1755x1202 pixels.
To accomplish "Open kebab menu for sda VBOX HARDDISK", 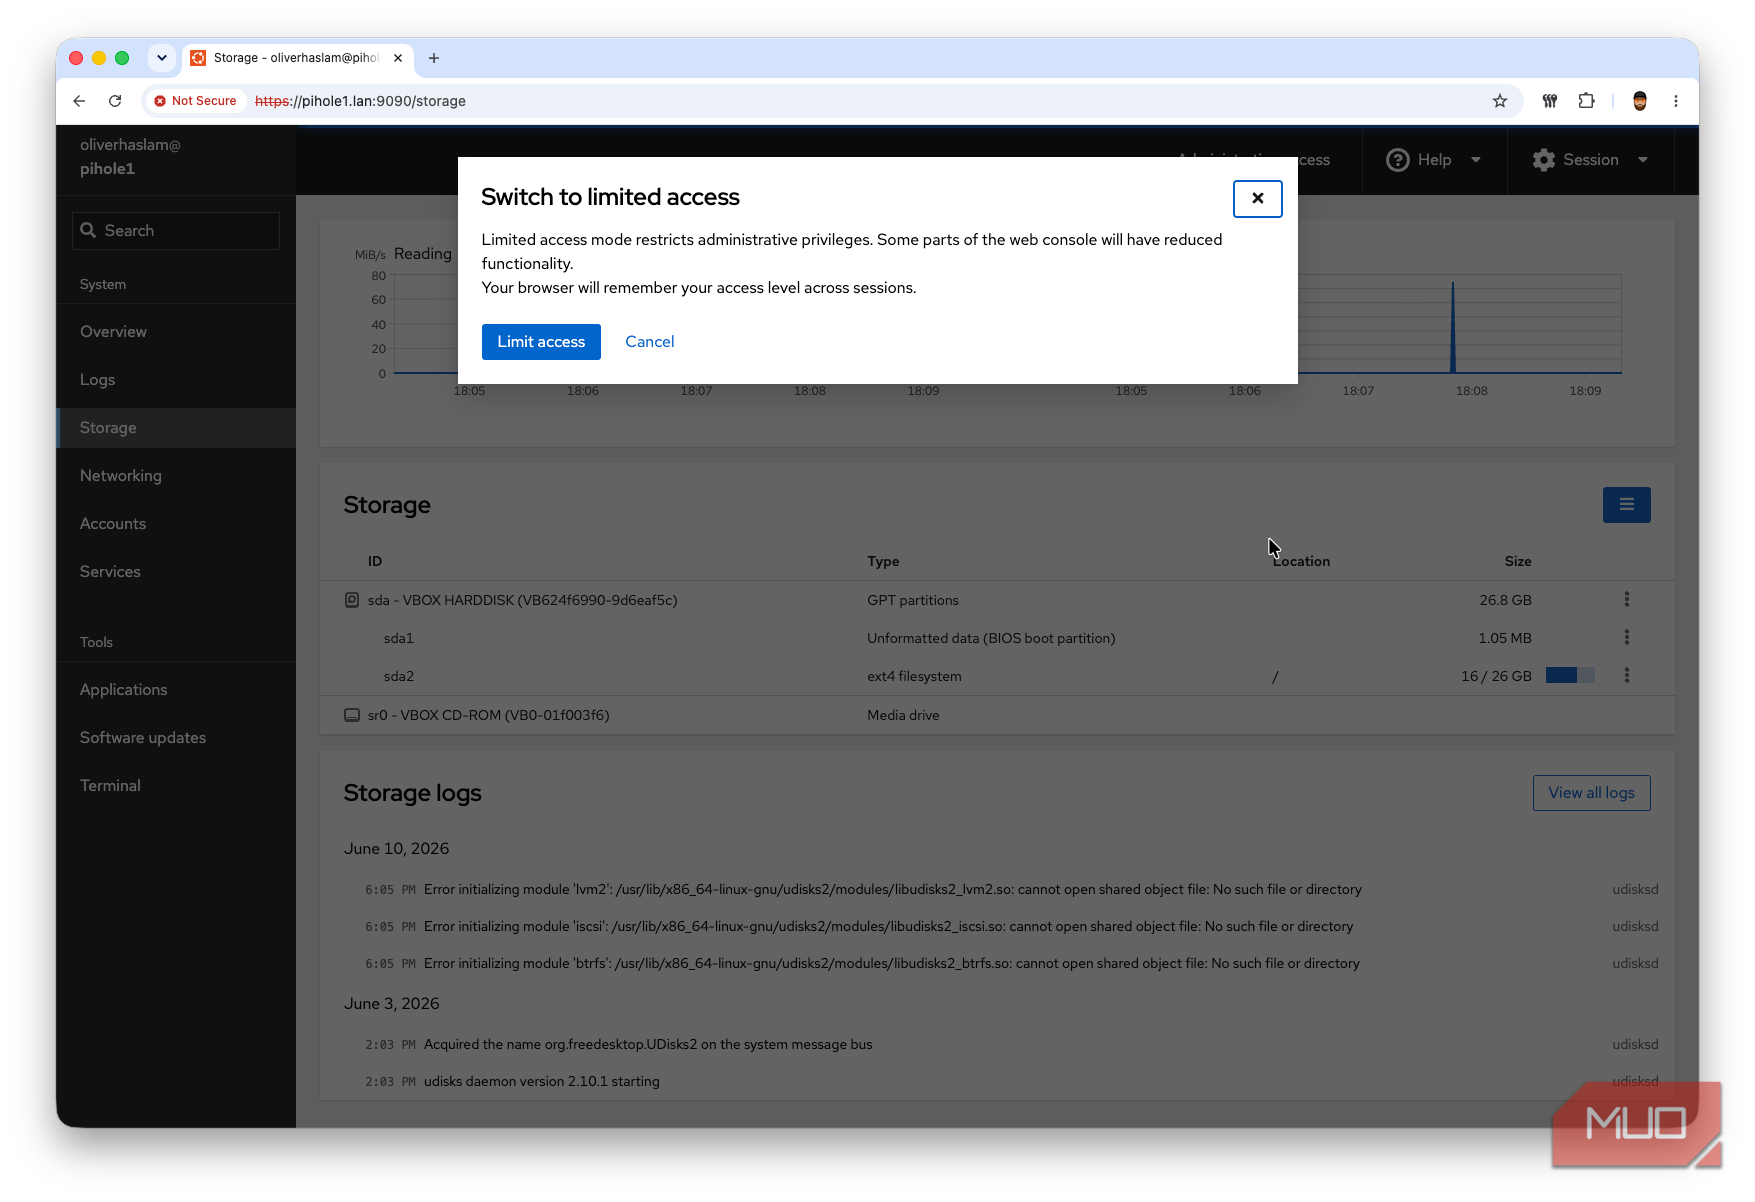I will (1627, 599).
